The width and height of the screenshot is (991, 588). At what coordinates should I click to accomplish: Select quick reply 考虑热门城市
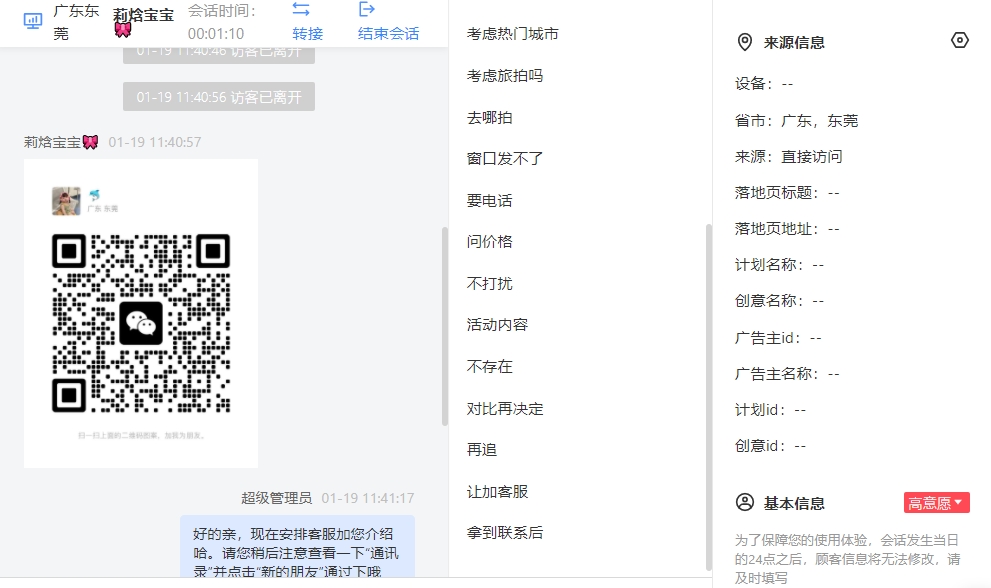click(x=513, y=34)
